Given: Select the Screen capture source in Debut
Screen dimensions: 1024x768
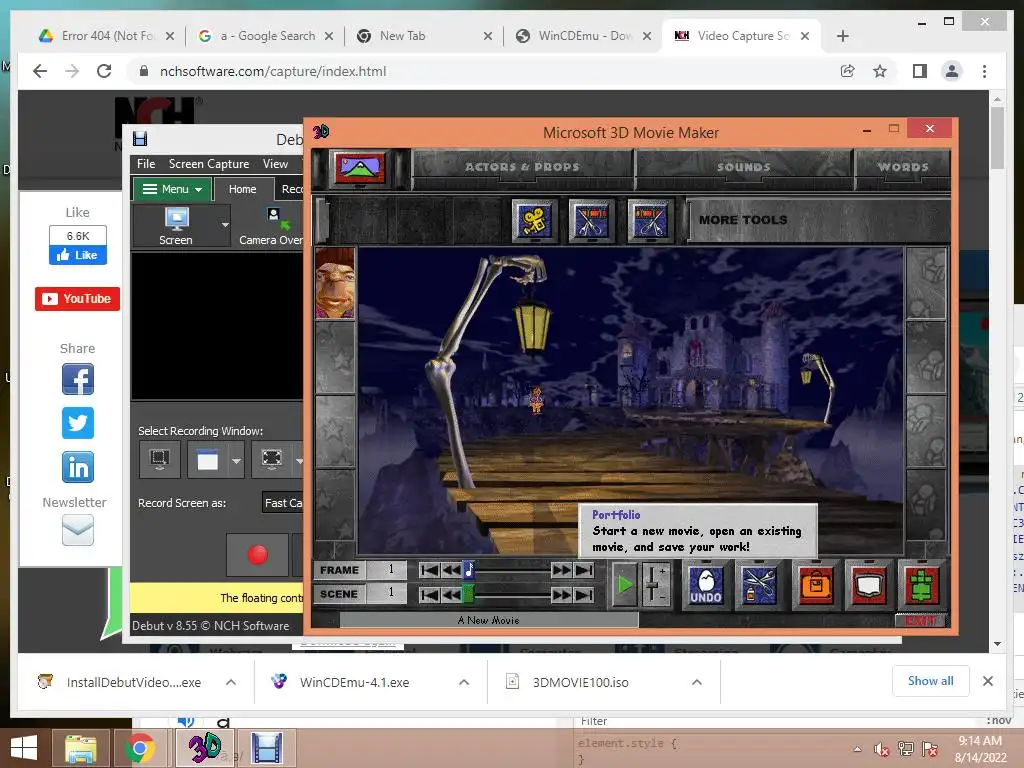Looking at the screenshot, I should pyautogui.click(x=176, y=225).
